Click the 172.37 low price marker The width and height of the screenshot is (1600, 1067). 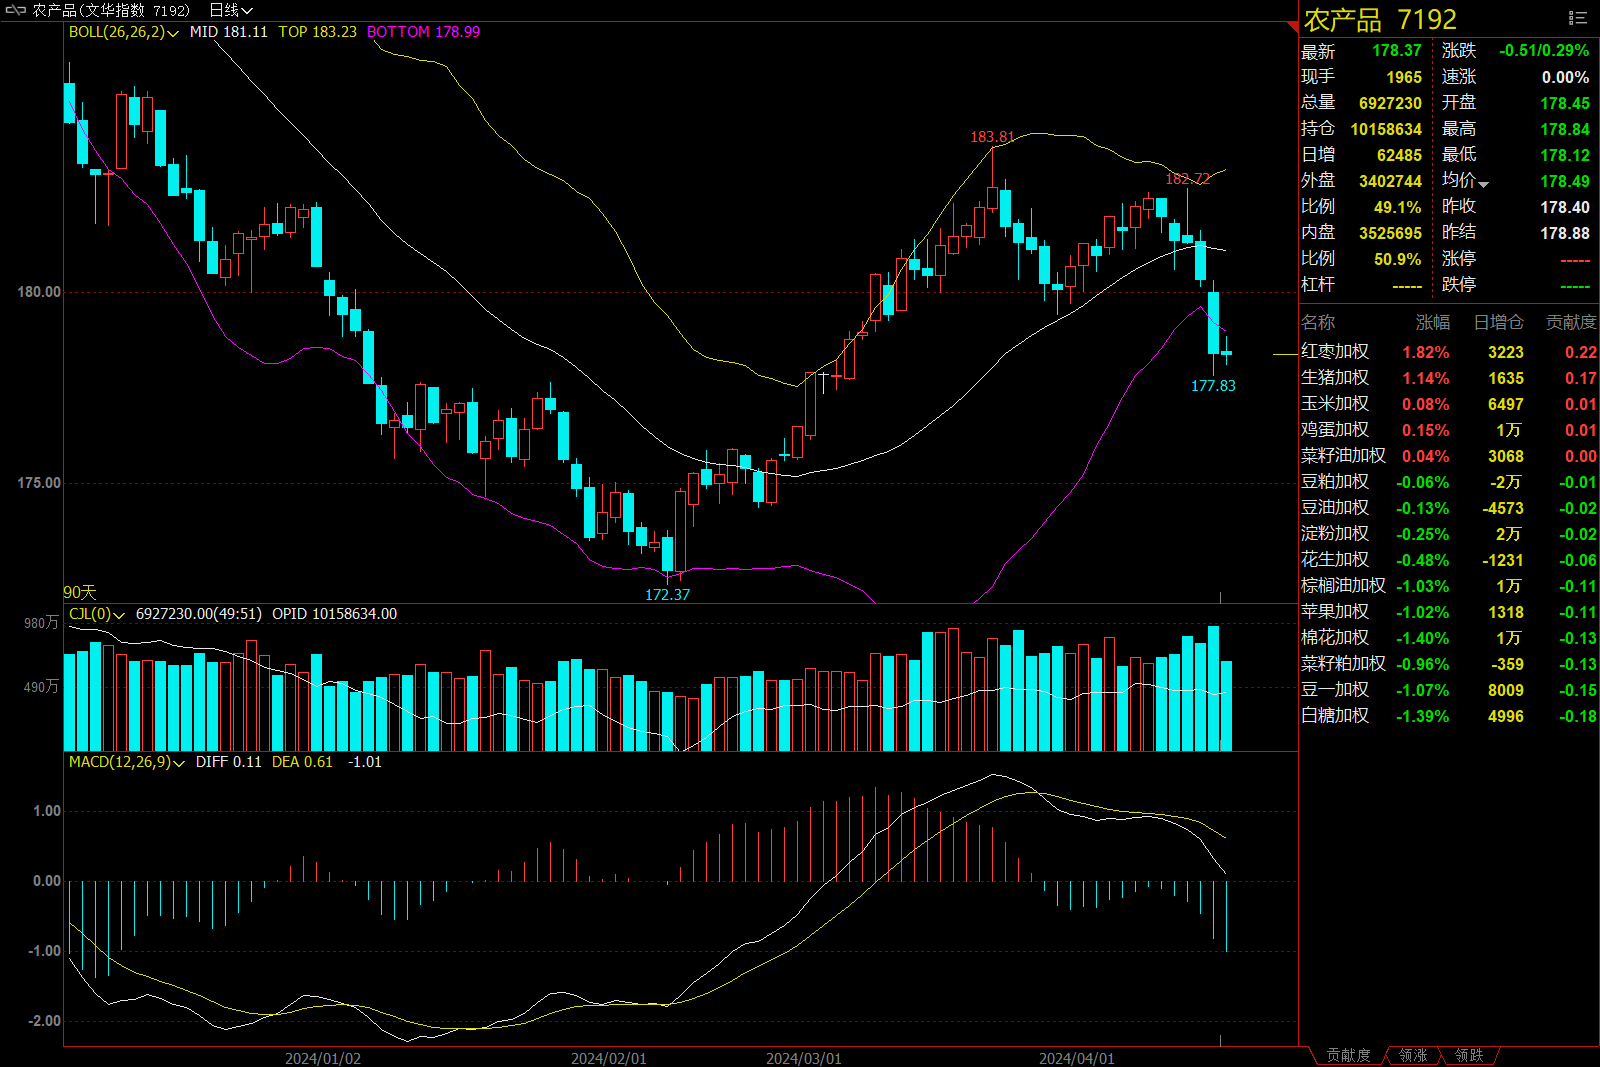click(667, 594)
